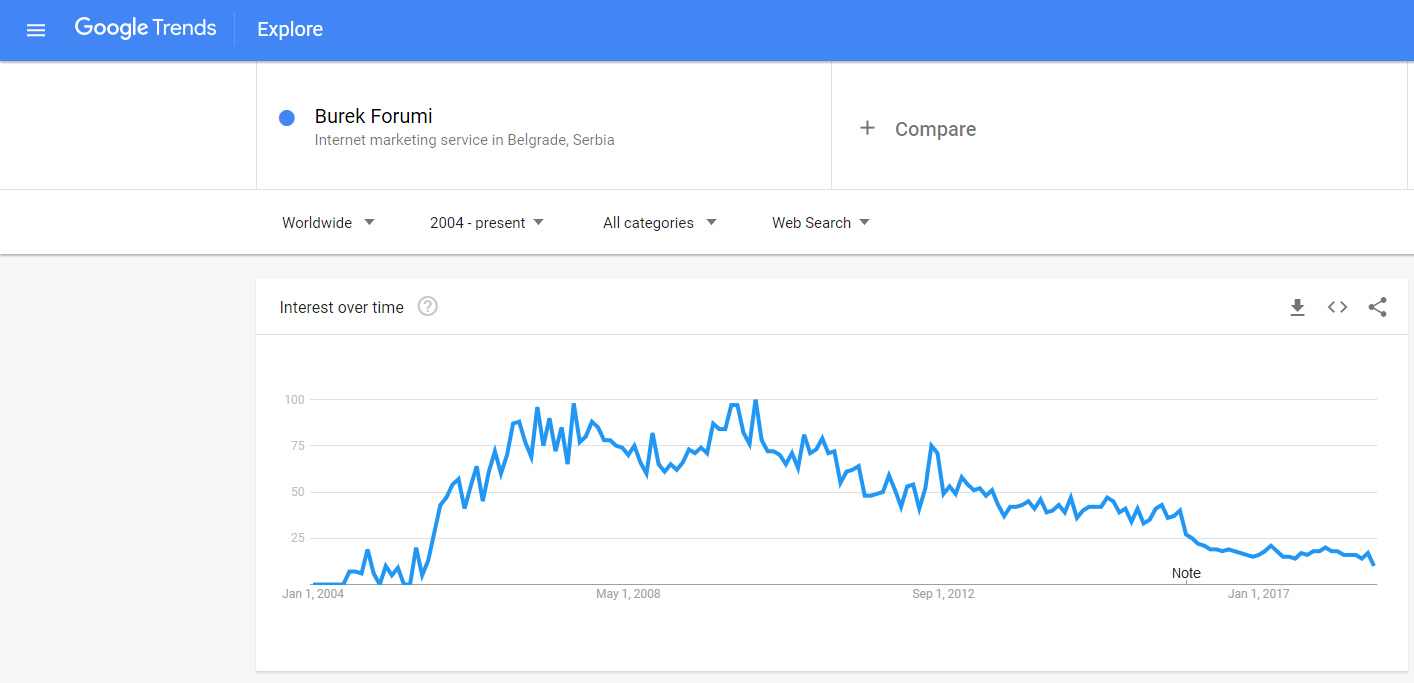This screenshot has width=1414, height=683.
Task: Expand the Worldwide region dropdown
Action: click(x=328, y=222)
